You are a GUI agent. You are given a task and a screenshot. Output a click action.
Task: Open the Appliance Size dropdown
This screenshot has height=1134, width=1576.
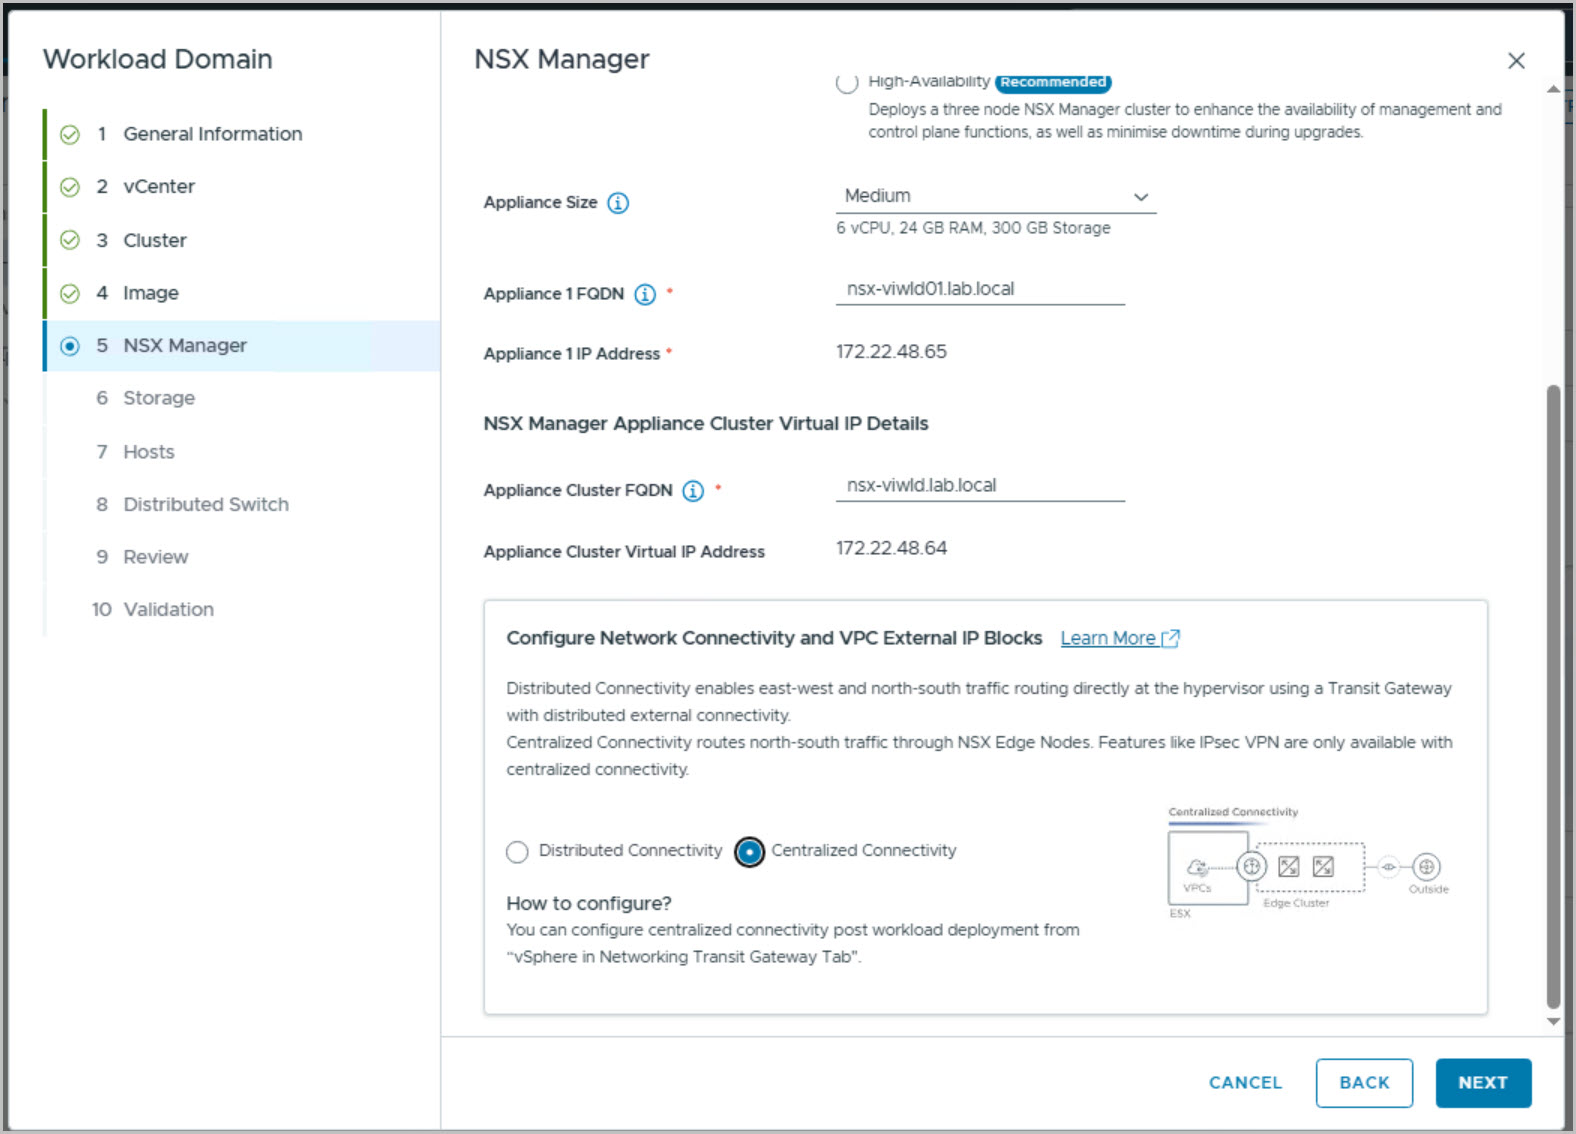pos(996,196)
